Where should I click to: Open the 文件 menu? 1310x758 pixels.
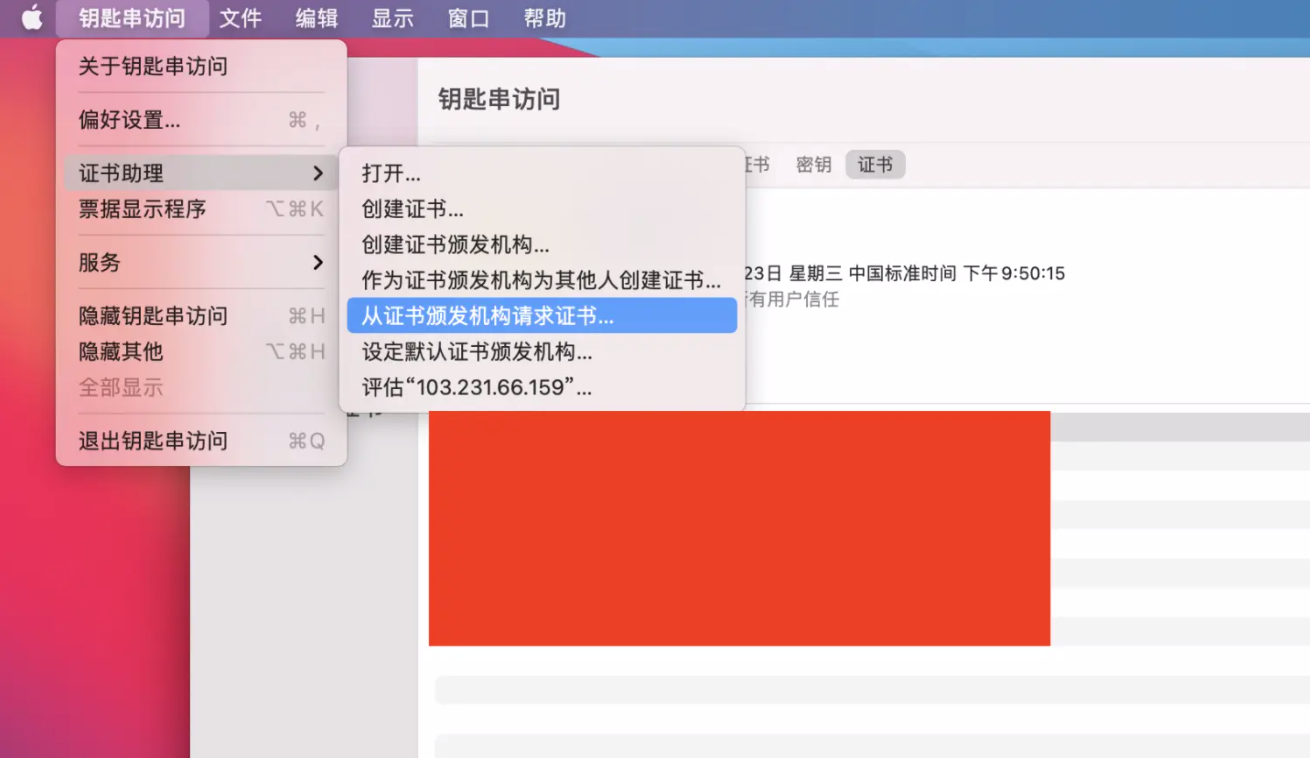click(x=241, y=18)
